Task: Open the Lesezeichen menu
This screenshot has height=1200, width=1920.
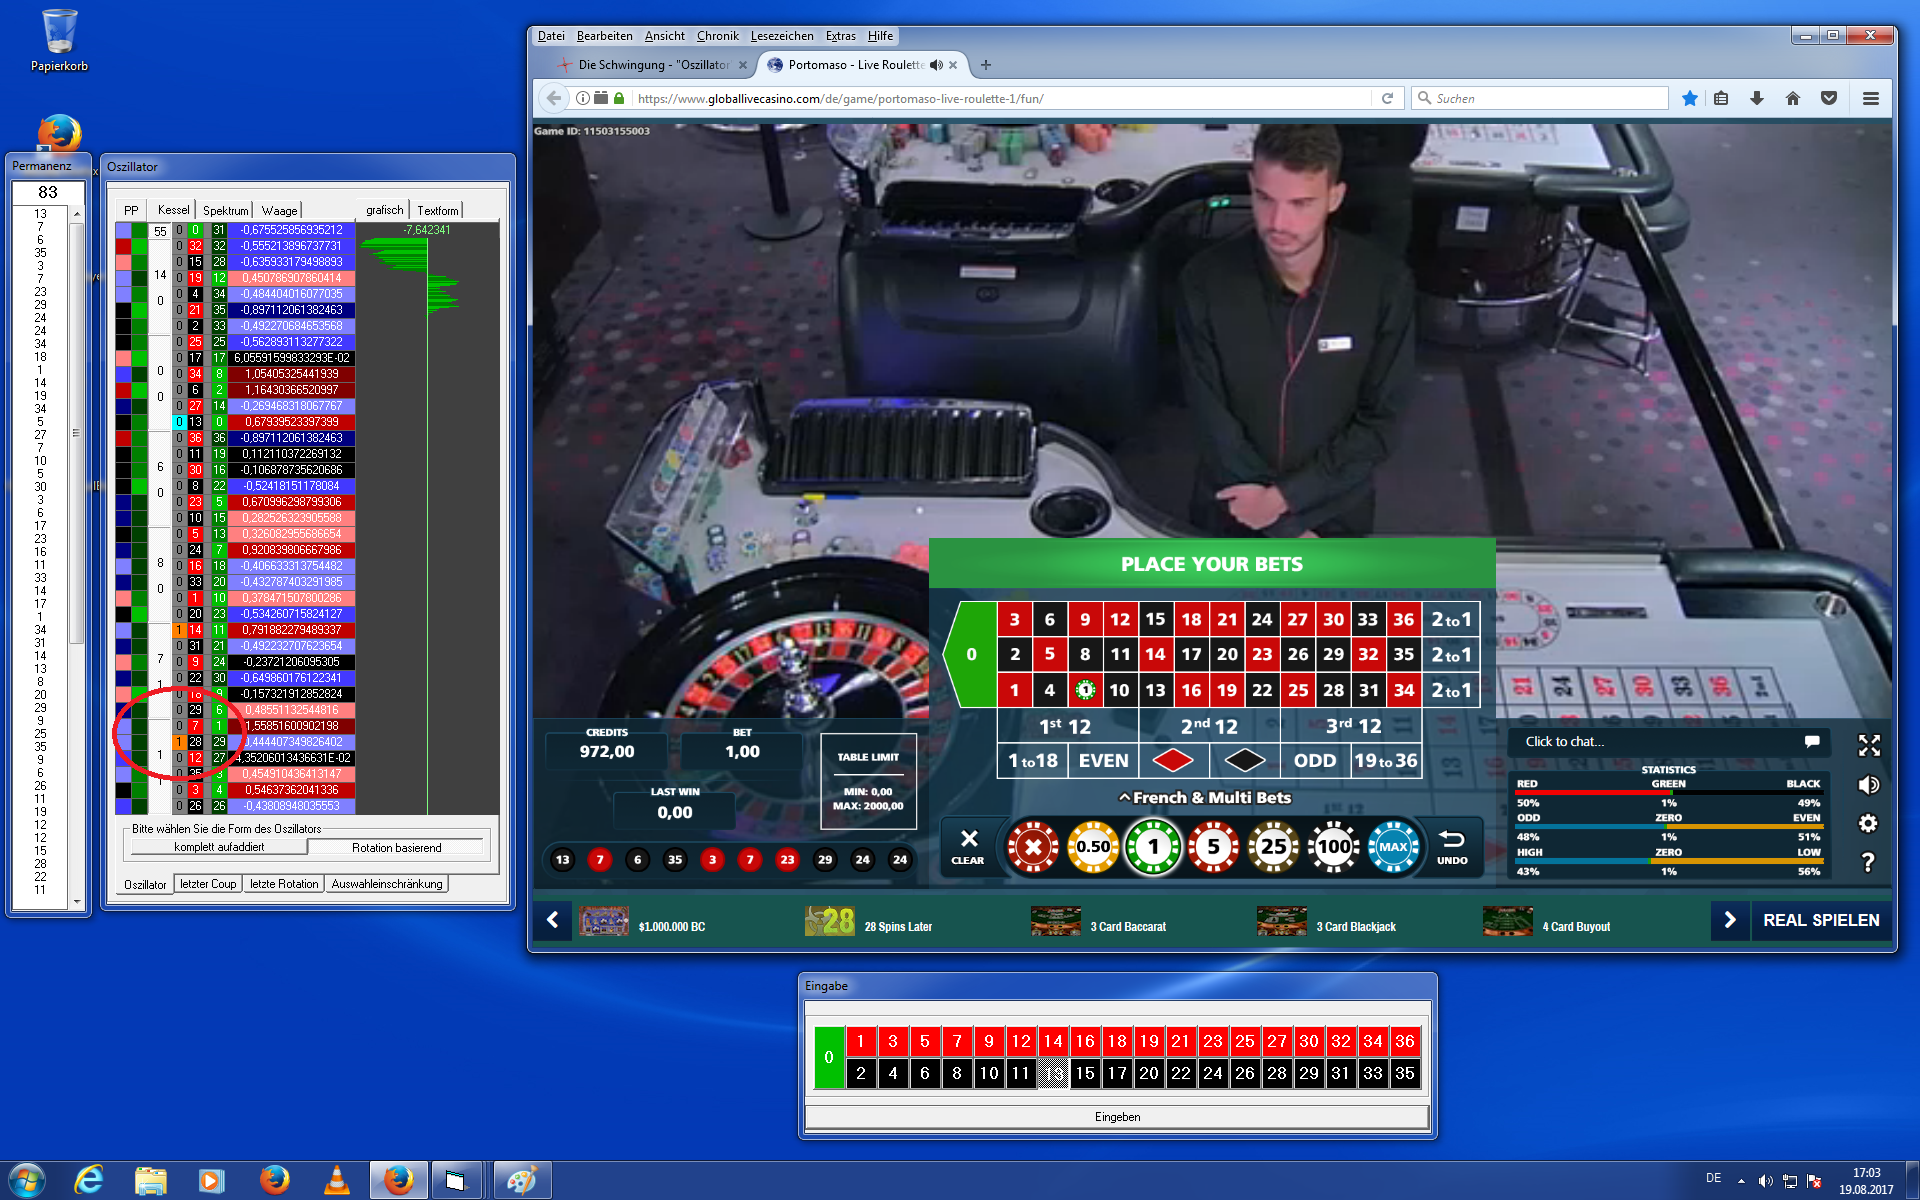Action: pos(782,36)
